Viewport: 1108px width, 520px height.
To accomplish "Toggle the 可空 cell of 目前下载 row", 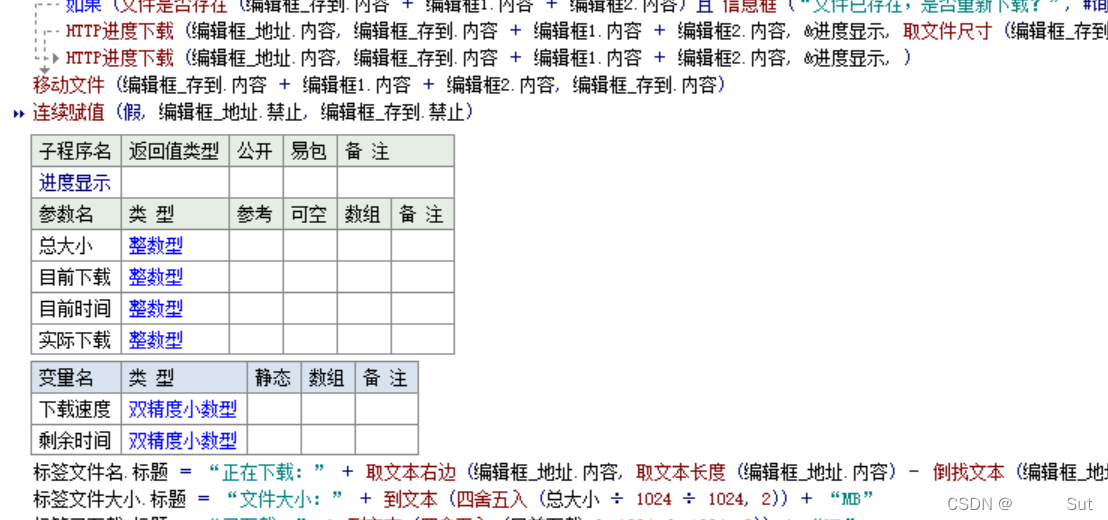I will [310, 277].
